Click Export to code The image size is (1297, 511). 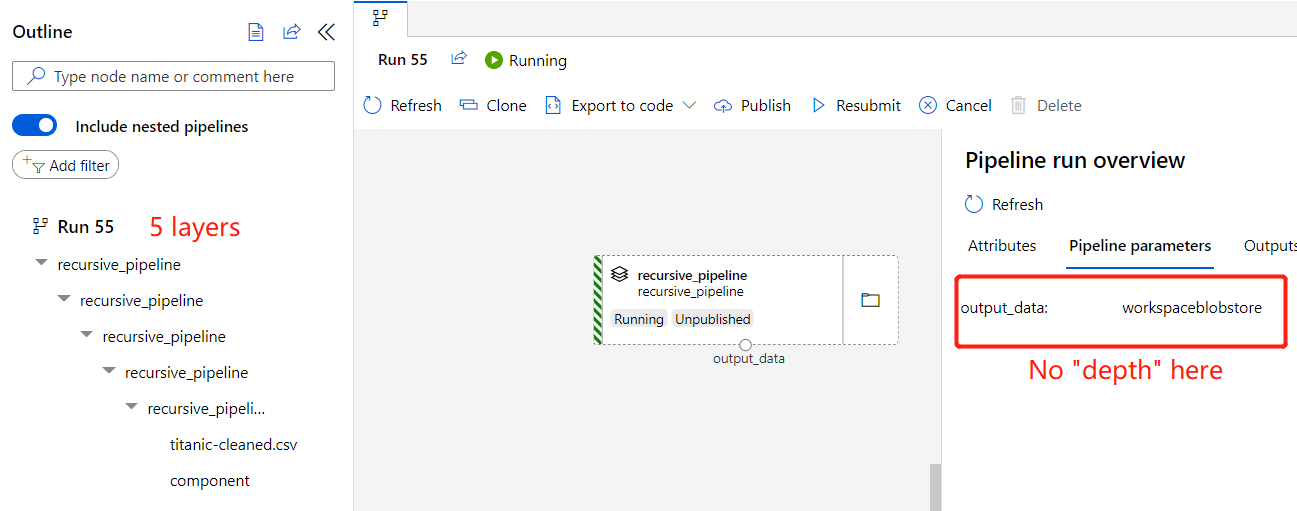610,105
